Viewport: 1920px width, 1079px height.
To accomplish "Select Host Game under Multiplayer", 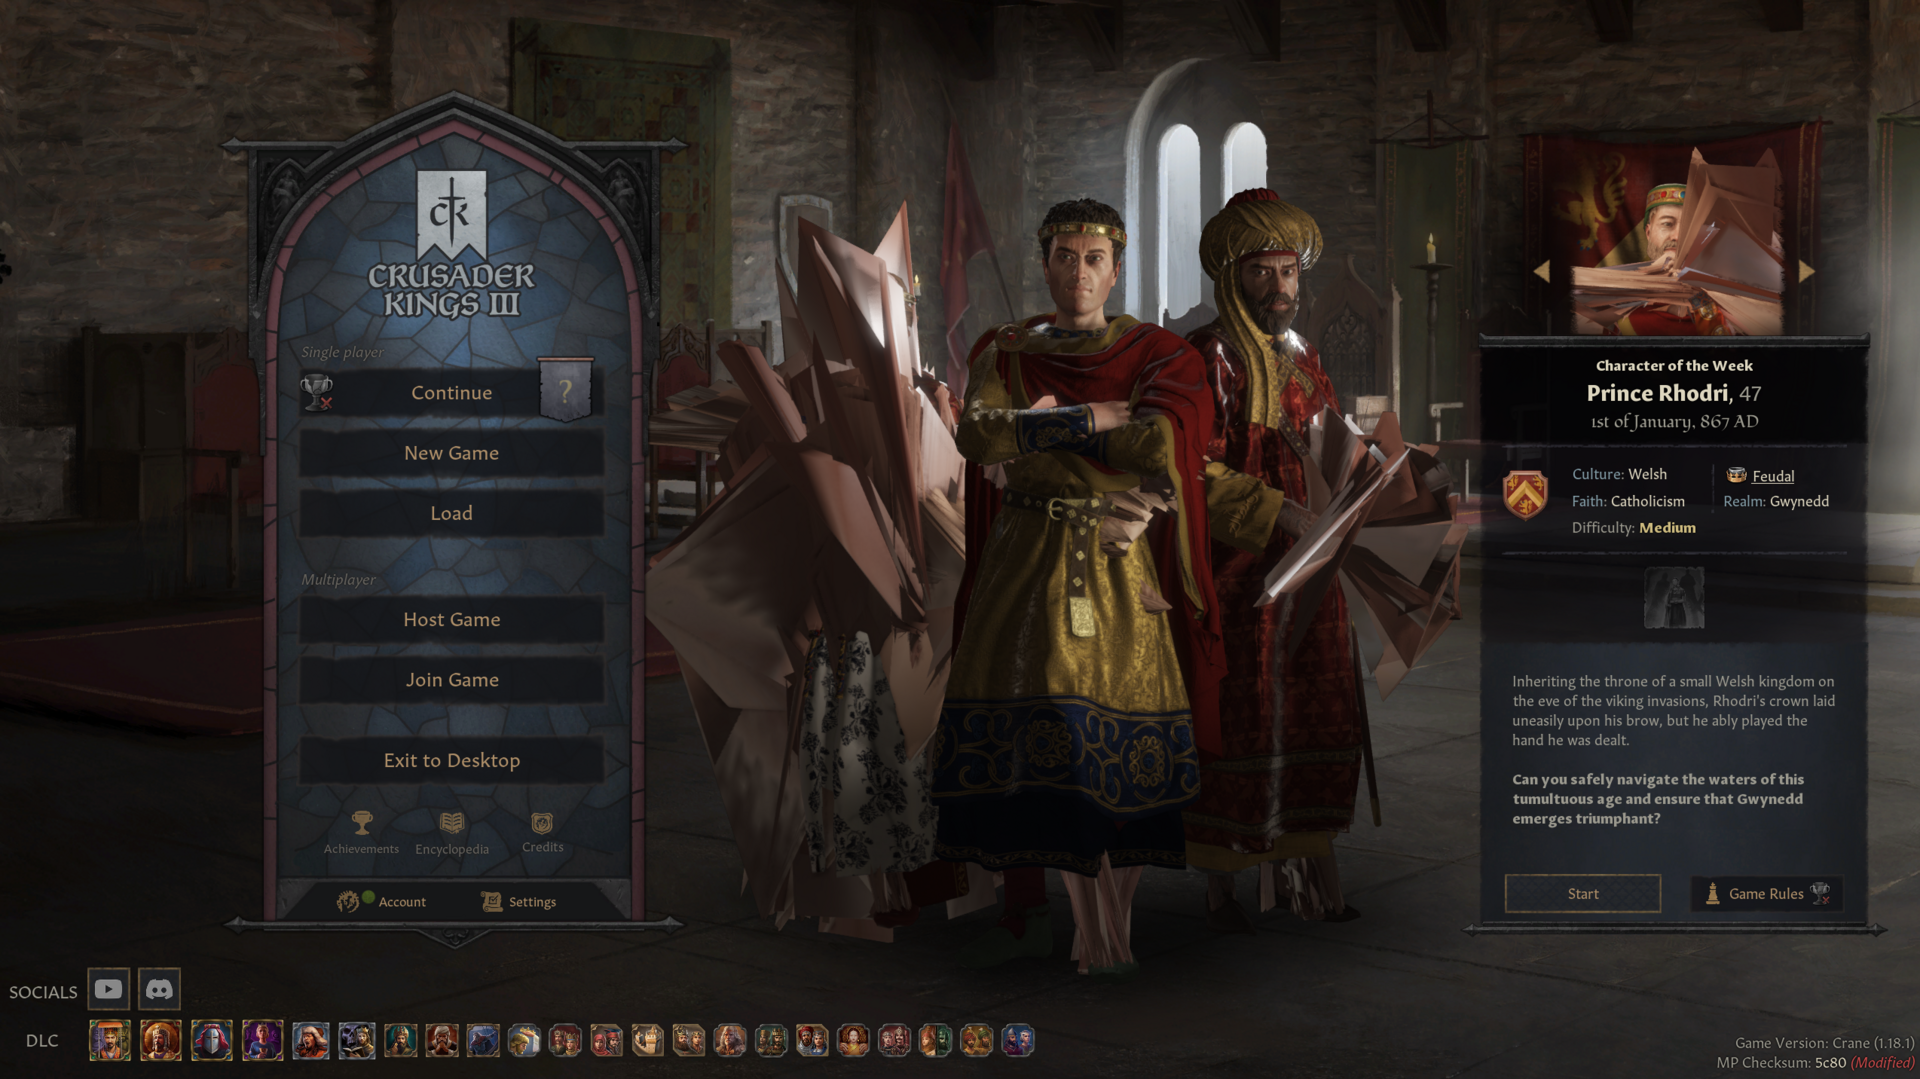I will pos(451,620).
